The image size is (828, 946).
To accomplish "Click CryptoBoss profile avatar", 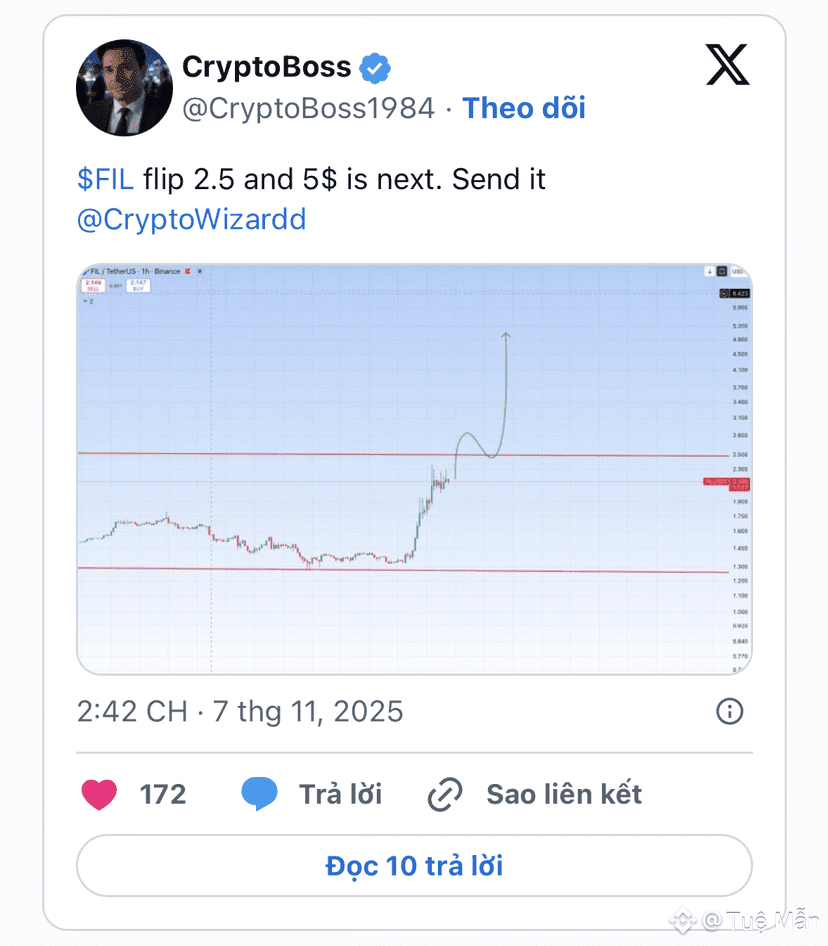I will pyautogui.click(x=124, y=88).
